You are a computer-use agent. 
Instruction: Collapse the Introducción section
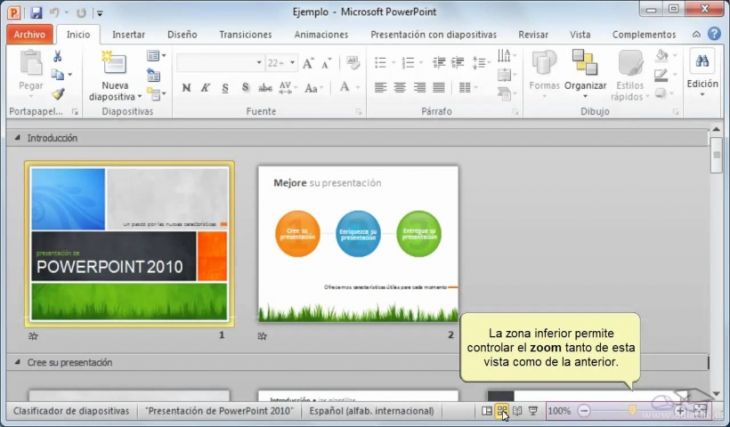pyautogui.click(x=17, y=138)
